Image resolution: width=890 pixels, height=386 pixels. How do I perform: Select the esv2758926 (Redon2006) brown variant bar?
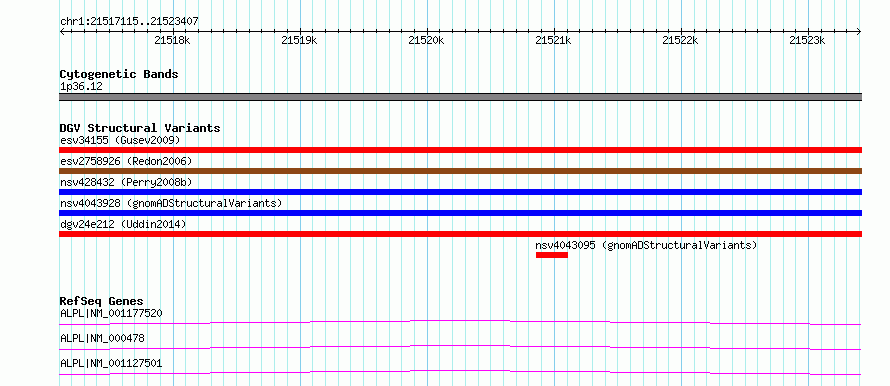(x=460, y=171)
